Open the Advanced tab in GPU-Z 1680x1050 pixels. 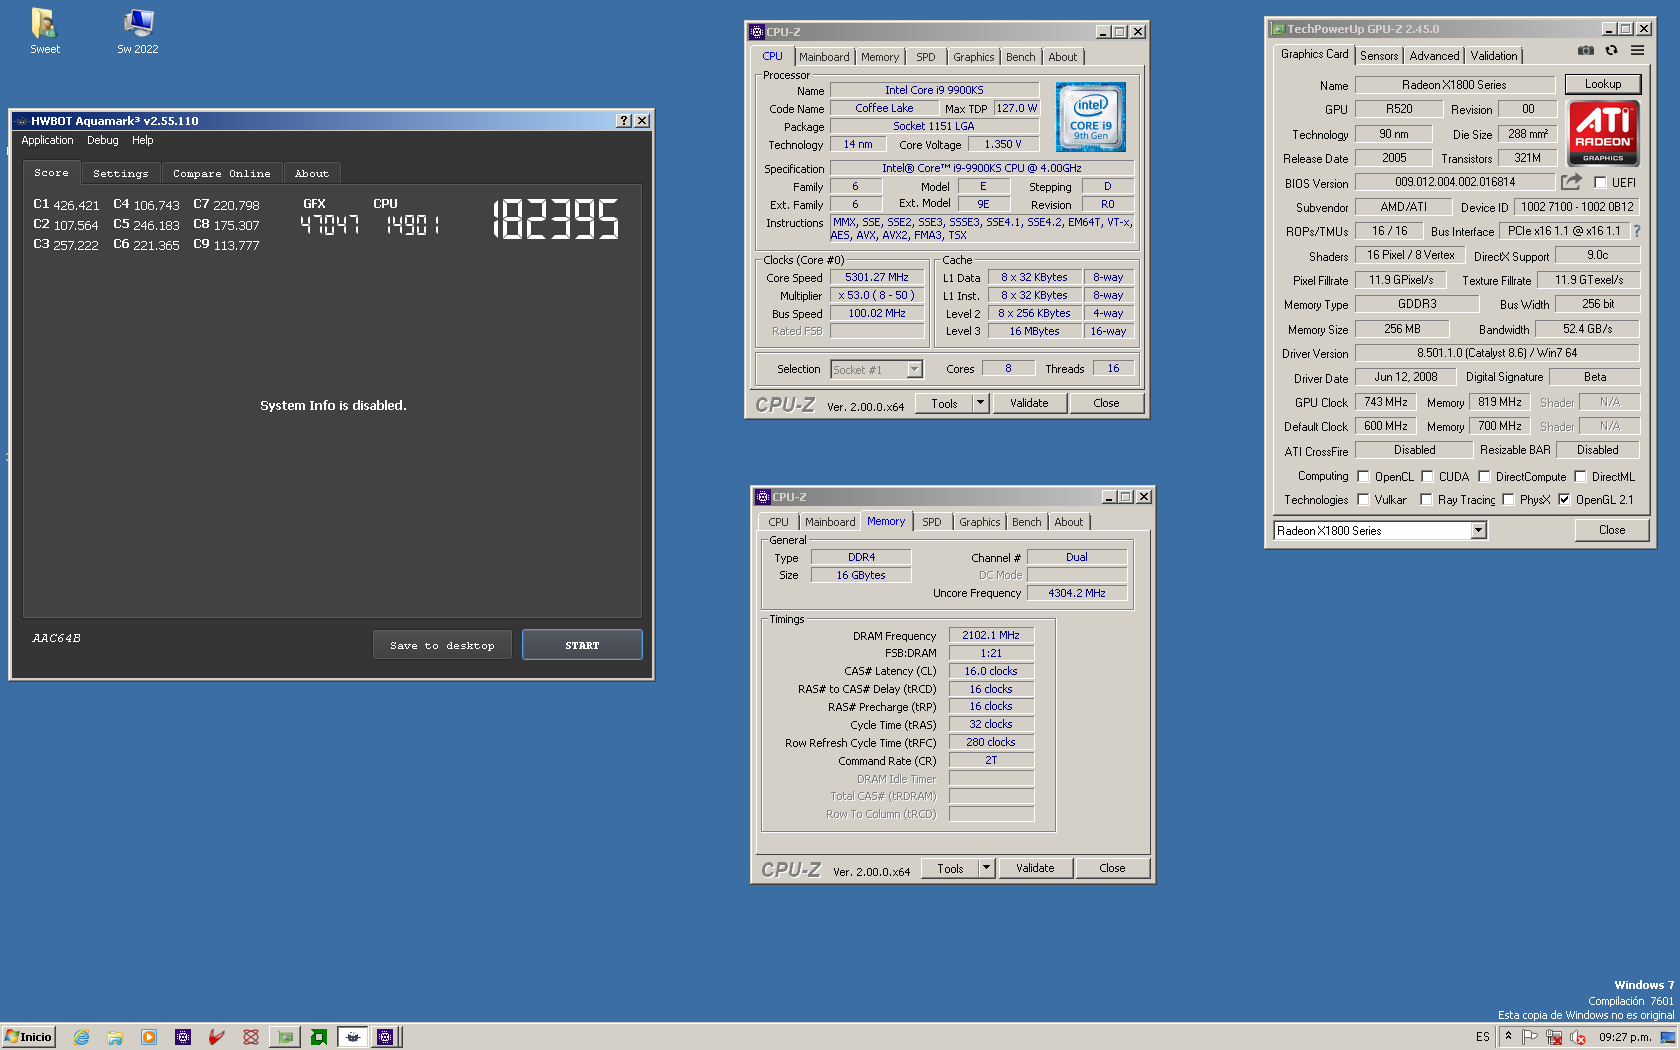[1434, 56]
